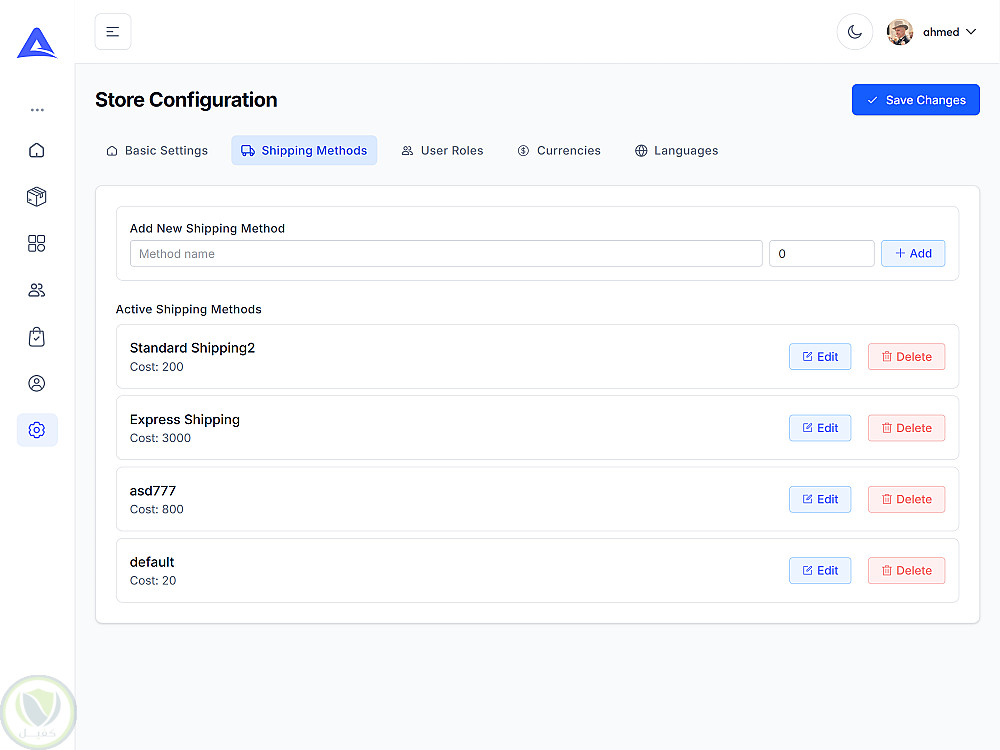This screenshot has height=750, width=1000.
Task: Delete the Express Shipping method
Action: [906, 428]
